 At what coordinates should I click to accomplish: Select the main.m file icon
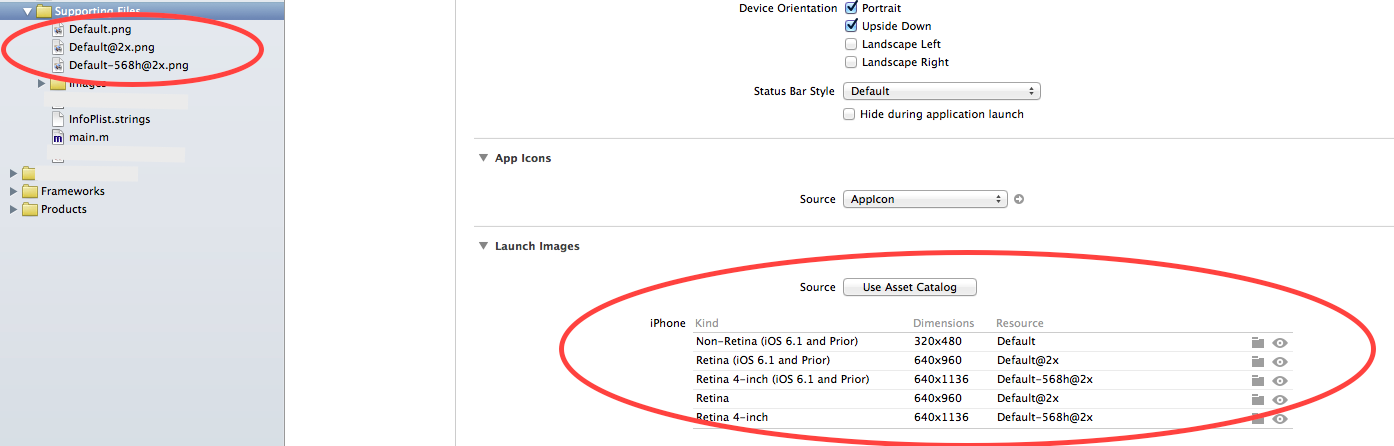coord(58,137)
